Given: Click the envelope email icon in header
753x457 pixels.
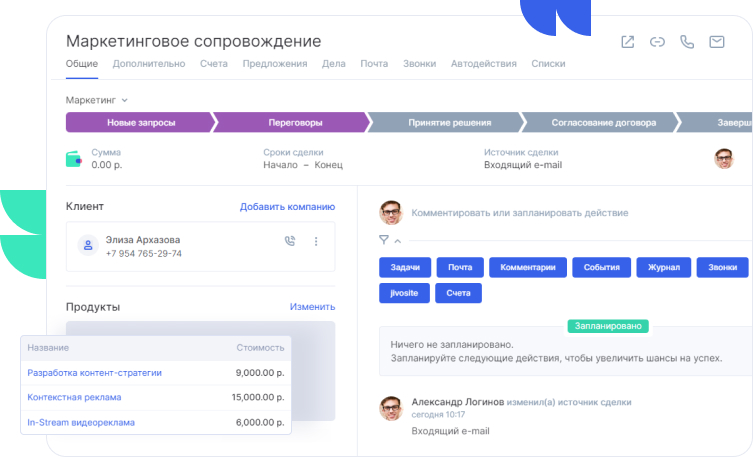Looking at the screenshot, I should (x=717, y=42).
